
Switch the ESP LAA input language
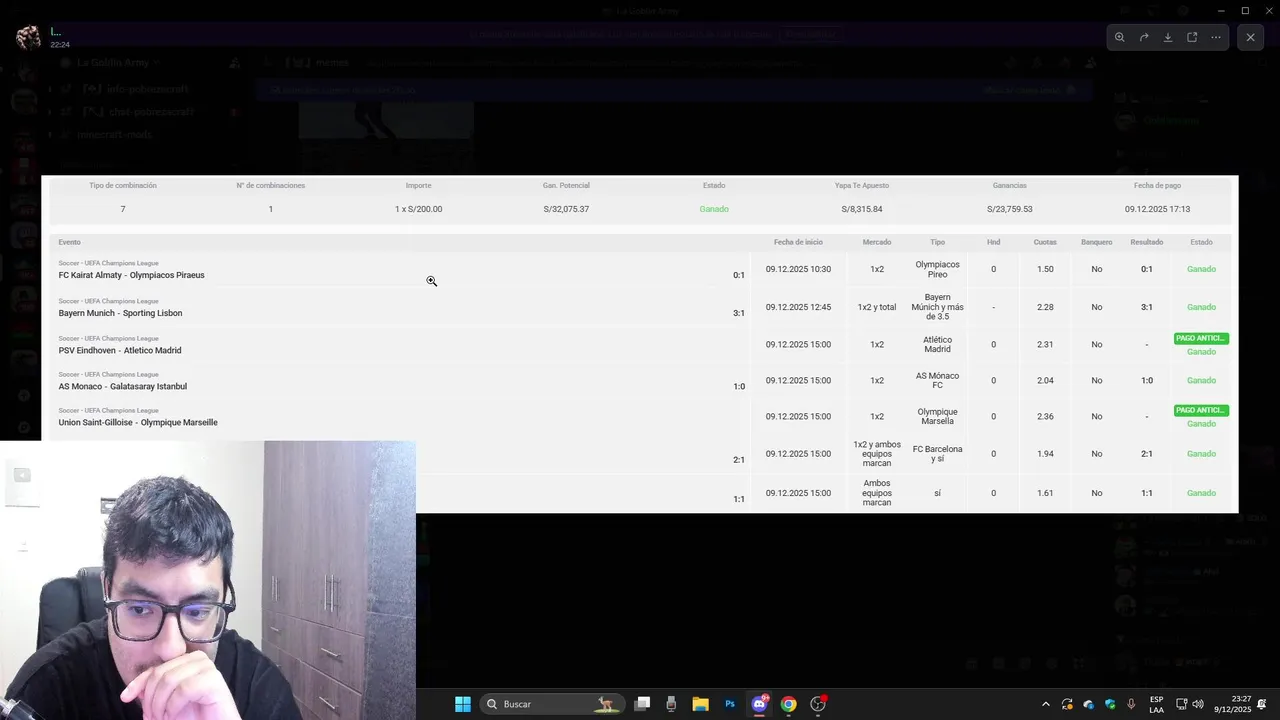pyautogui.click(x=1157, y=704)
